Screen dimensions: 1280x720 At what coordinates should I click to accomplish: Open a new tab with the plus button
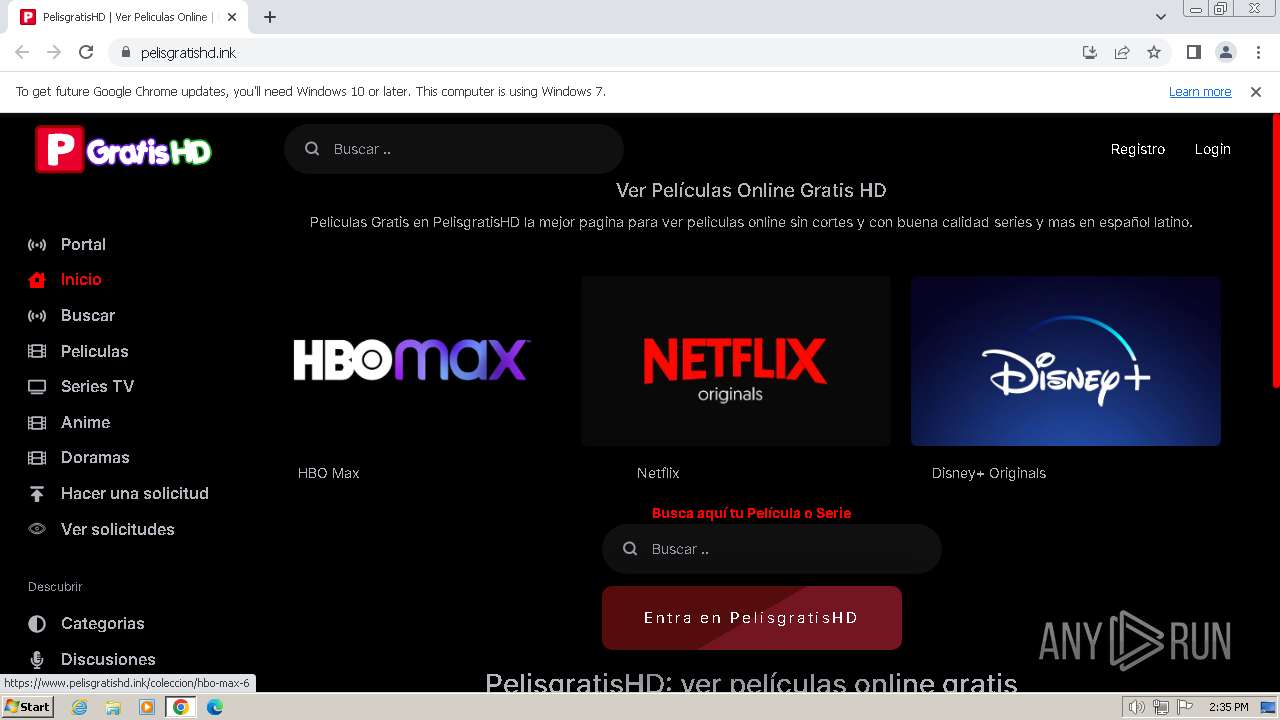(x=270, y=17)
